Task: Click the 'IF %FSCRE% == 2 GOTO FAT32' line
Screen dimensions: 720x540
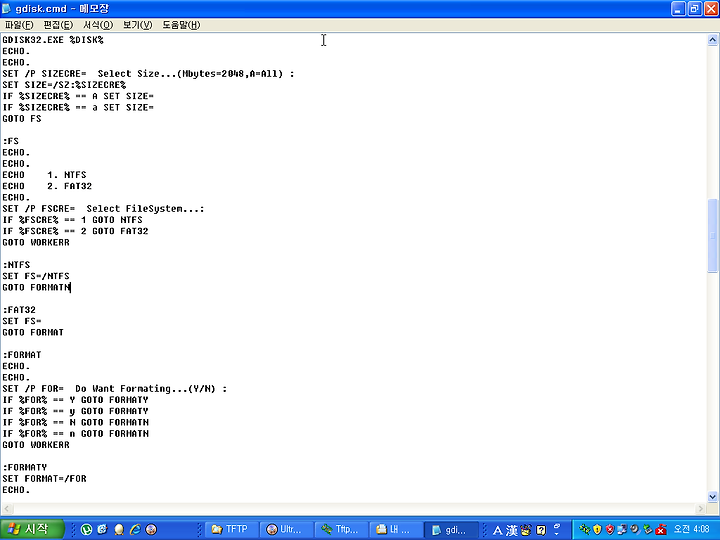Action: point(75,231)
